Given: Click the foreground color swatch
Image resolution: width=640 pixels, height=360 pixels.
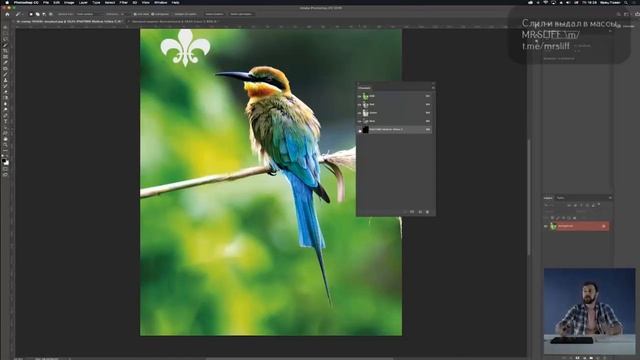Looking at the screenshot, I should [x=4, y=160].
